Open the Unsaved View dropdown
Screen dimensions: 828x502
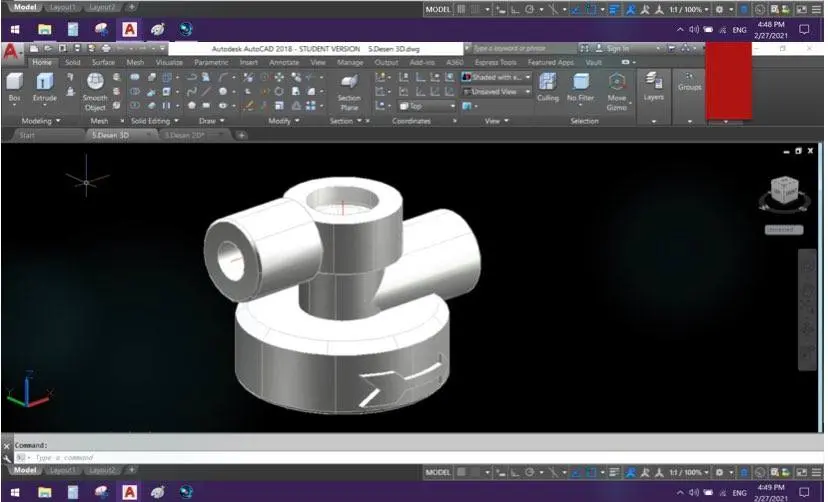[x=495, y=92]
